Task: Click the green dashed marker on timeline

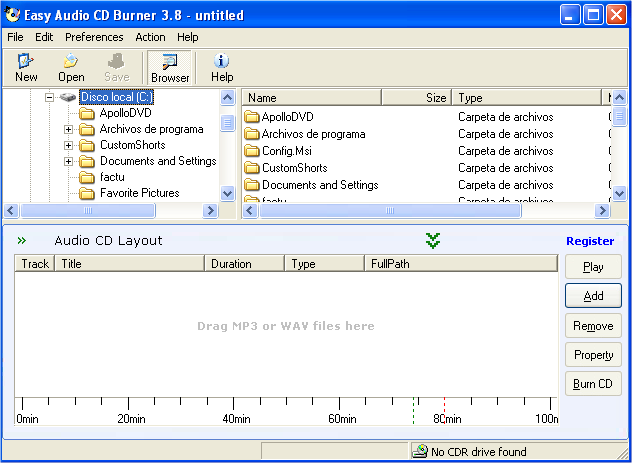Action: tap(413, 410)
